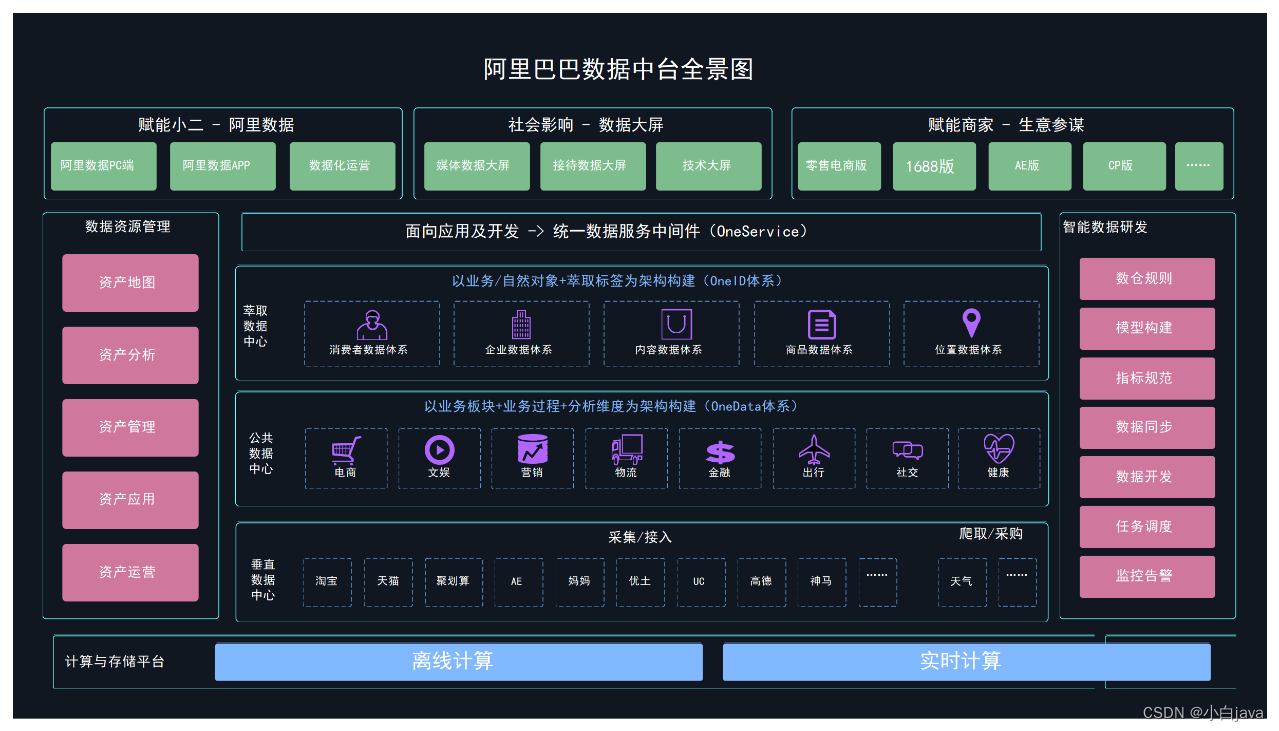Viewport: 1279px width, 731px height.
Task: Select the airplane icon for 出行
Action: [x=814, y=450]
